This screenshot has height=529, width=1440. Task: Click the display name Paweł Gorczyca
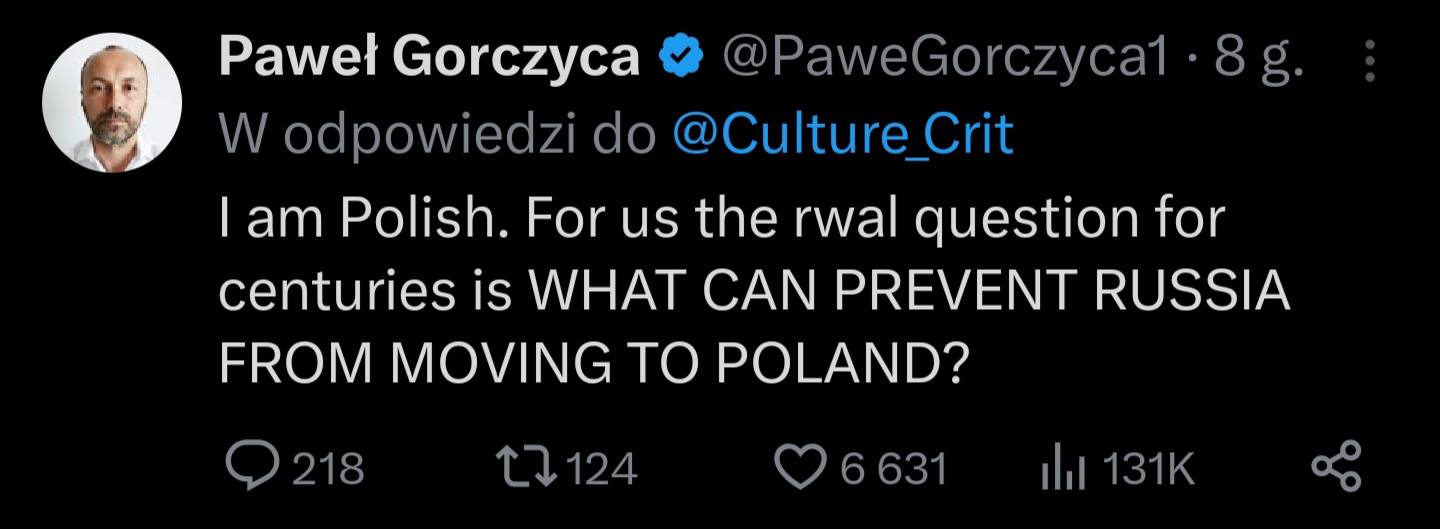[430, 60]
